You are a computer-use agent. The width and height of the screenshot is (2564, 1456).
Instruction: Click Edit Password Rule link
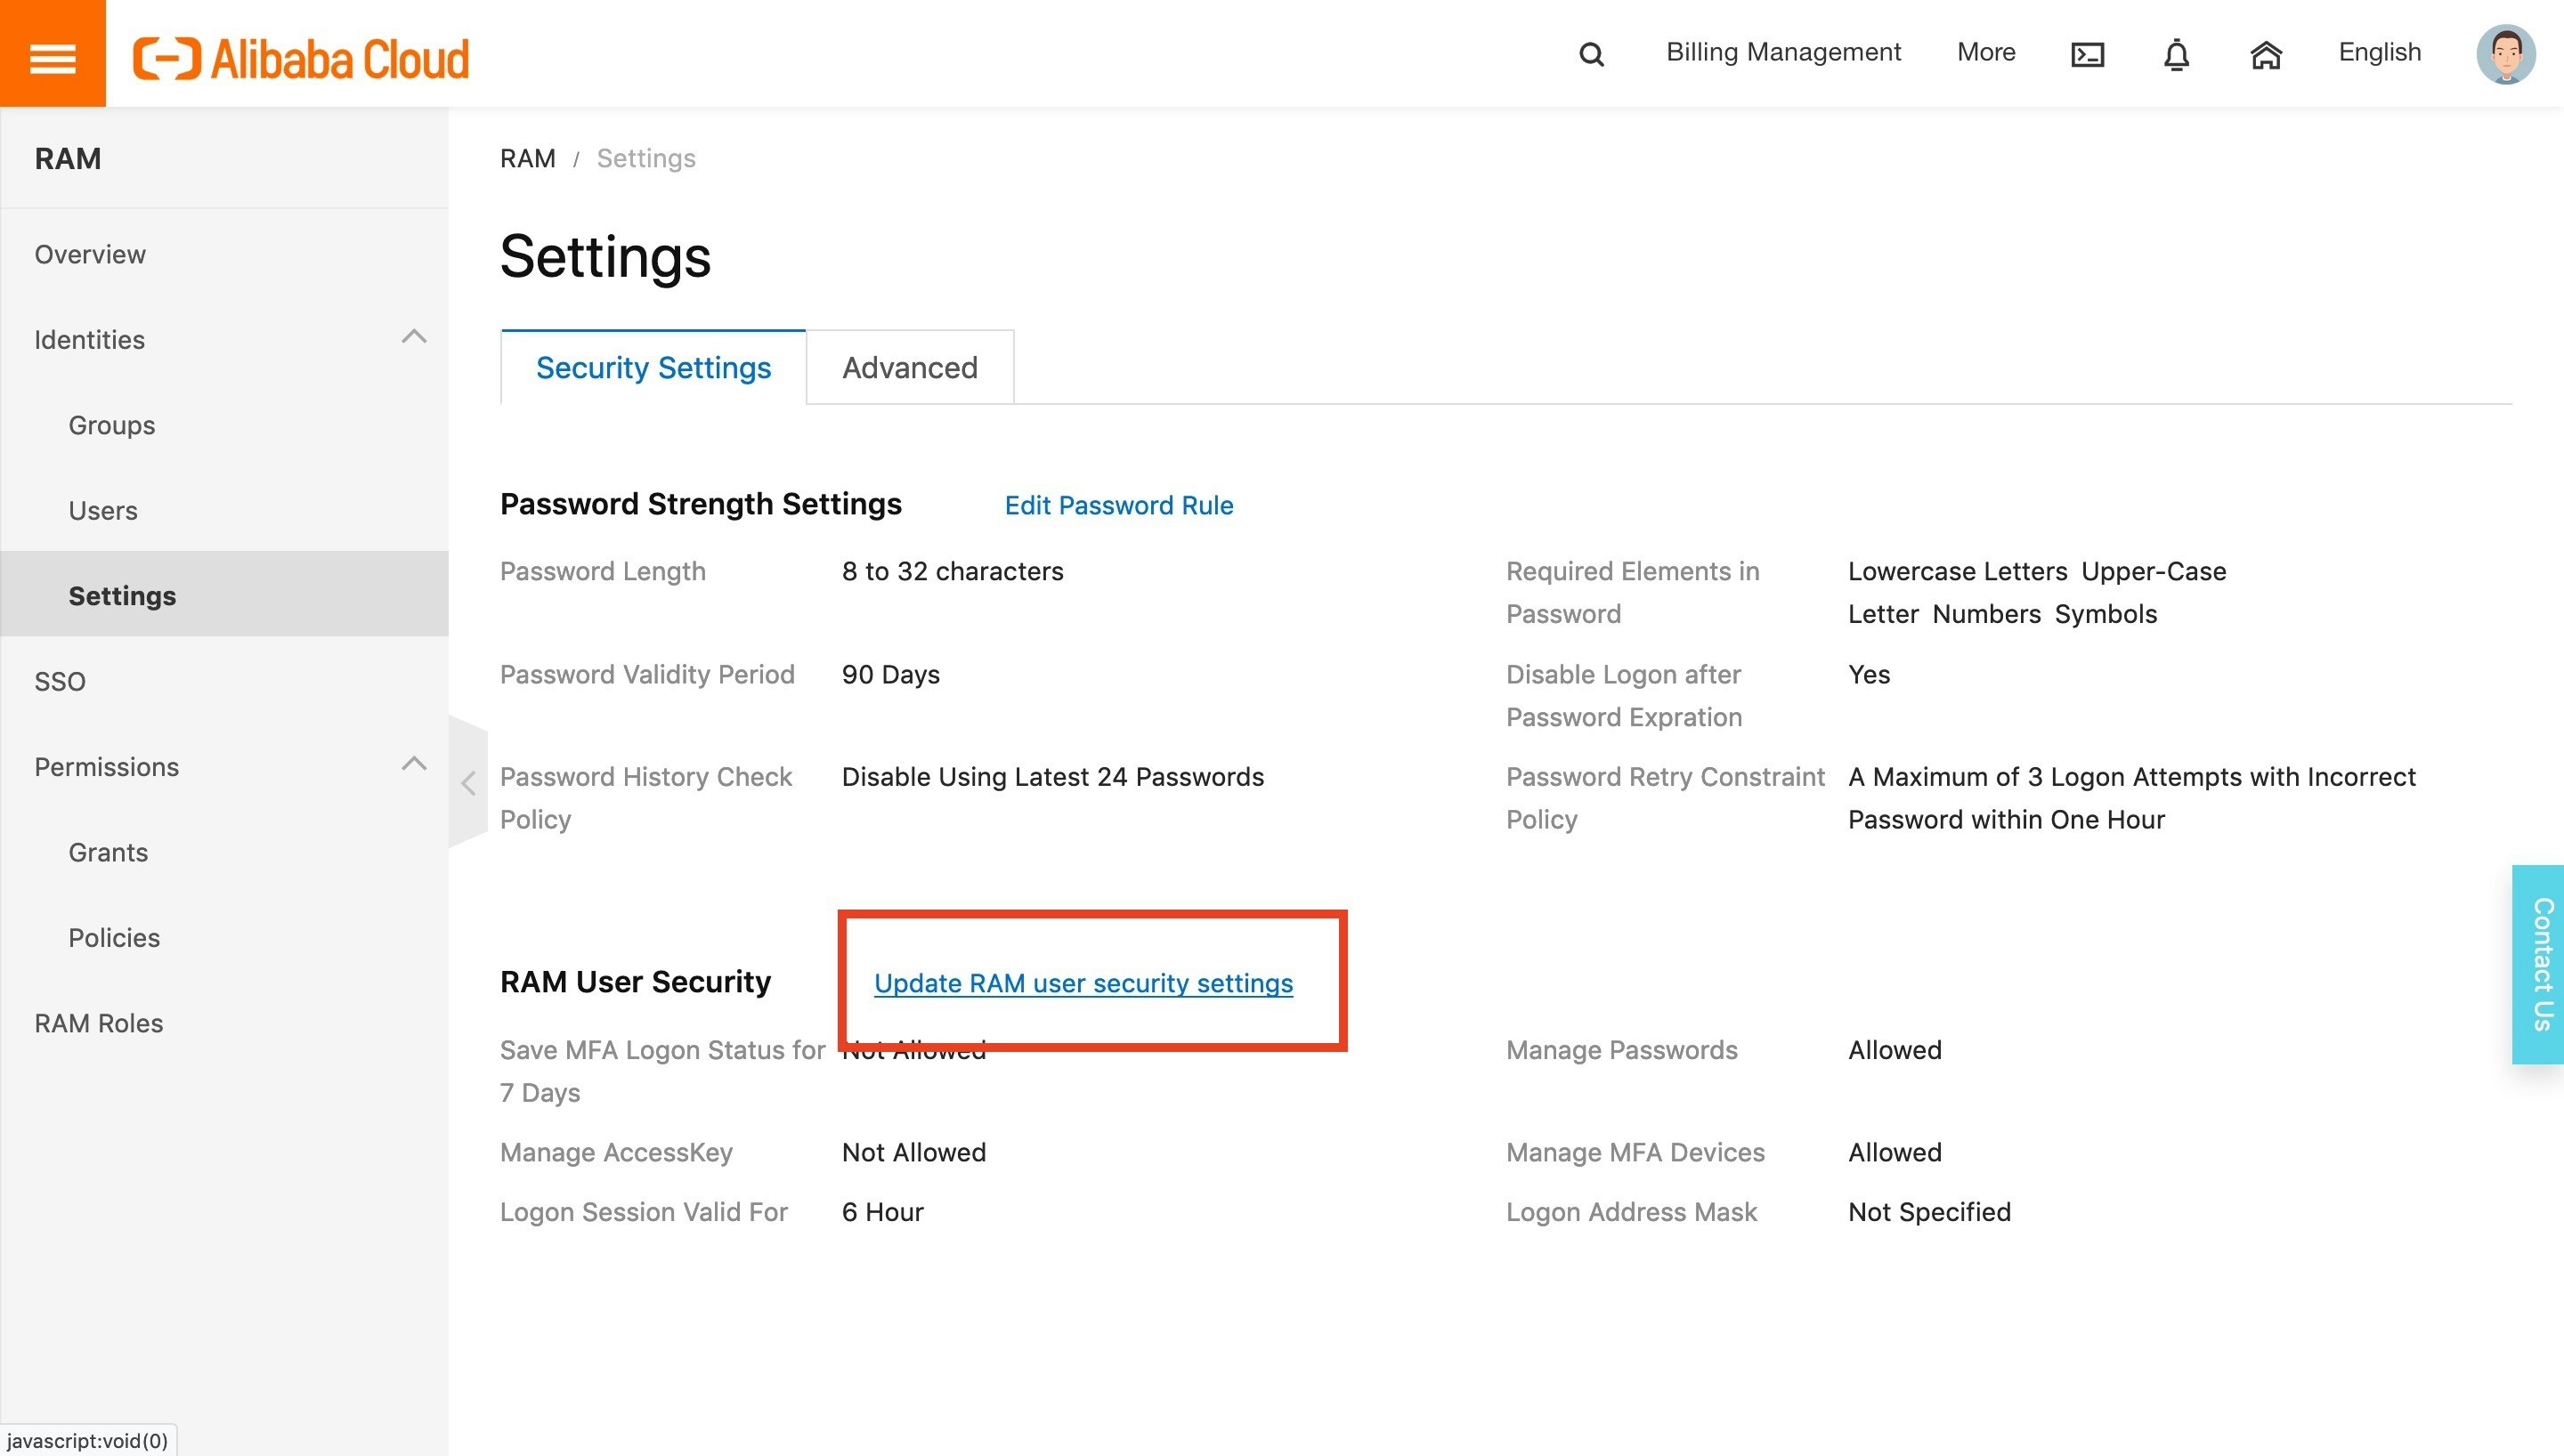[1119, 505]
